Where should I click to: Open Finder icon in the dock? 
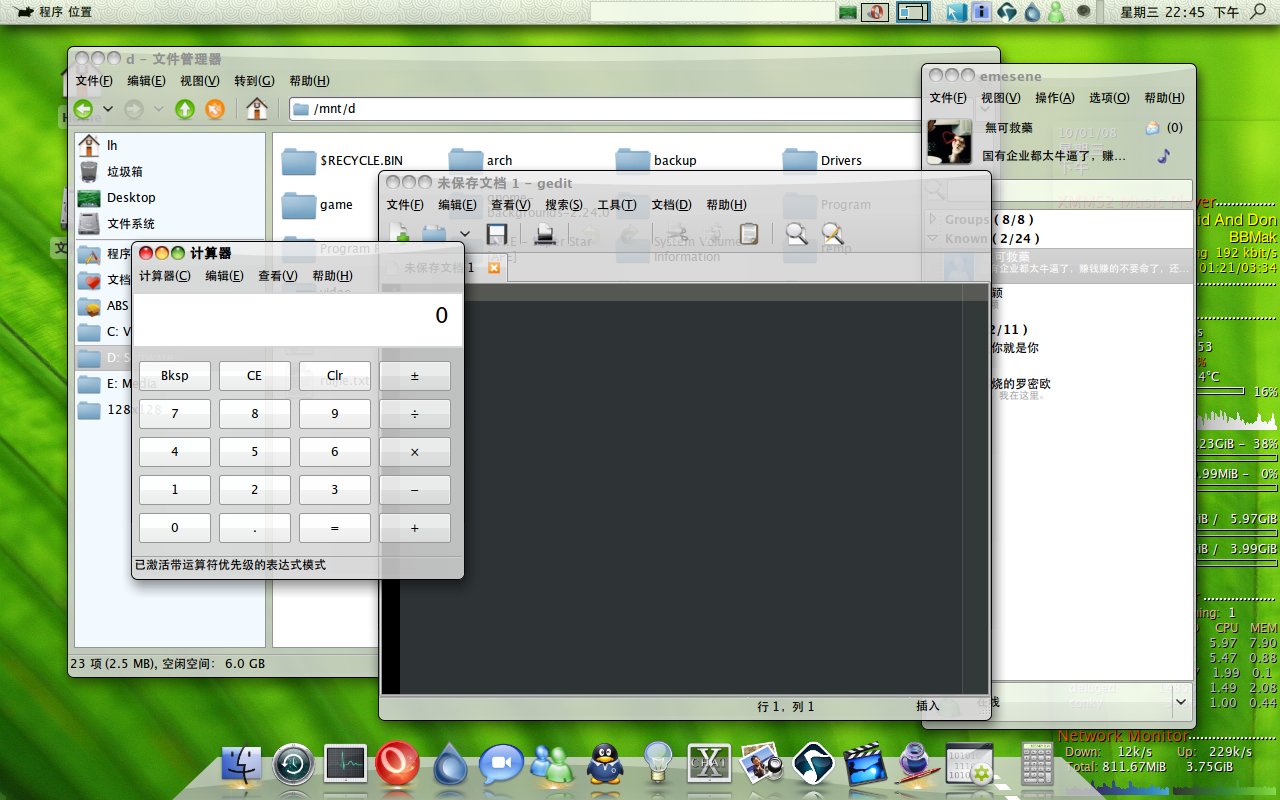[241, 764]
